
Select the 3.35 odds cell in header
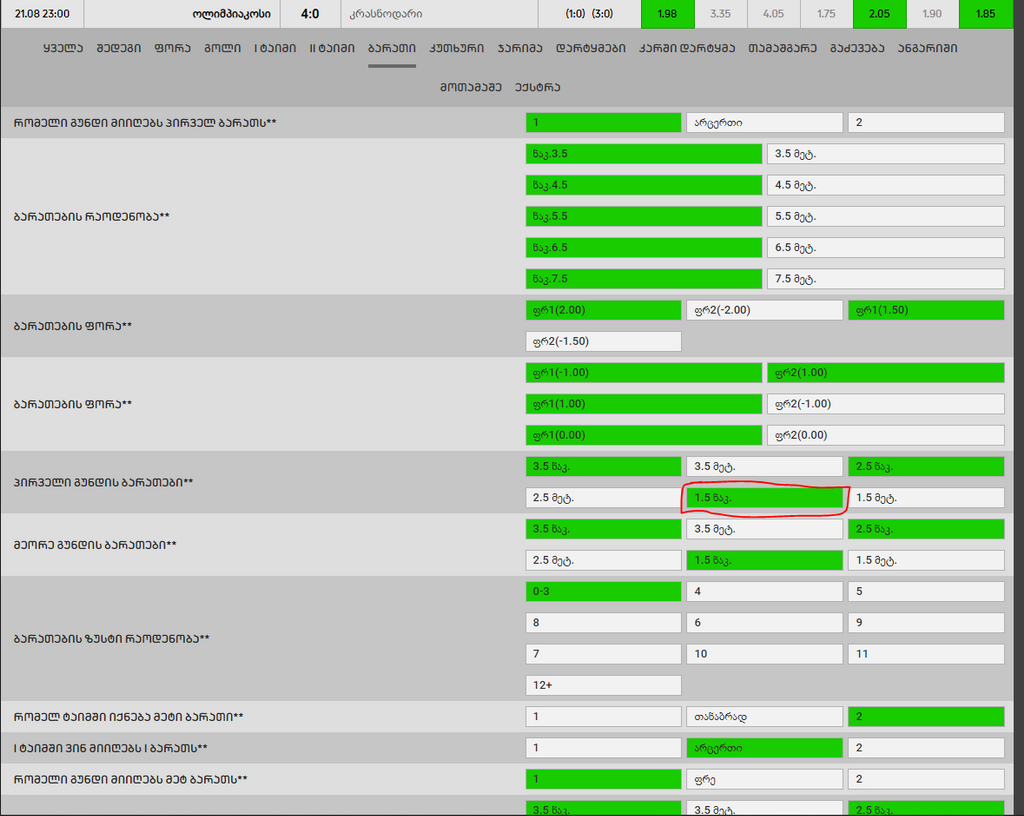click(x=720, y=14)
